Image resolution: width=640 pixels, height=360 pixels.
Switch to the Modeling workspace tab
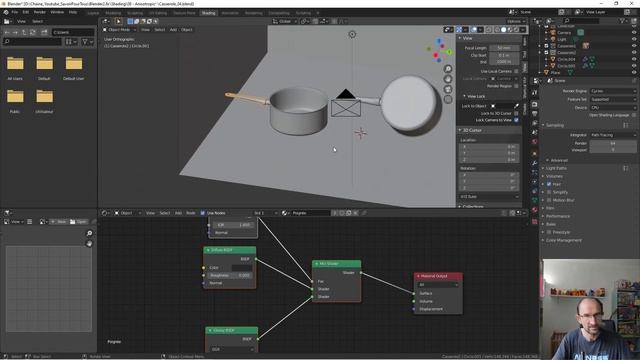point(113,13)
